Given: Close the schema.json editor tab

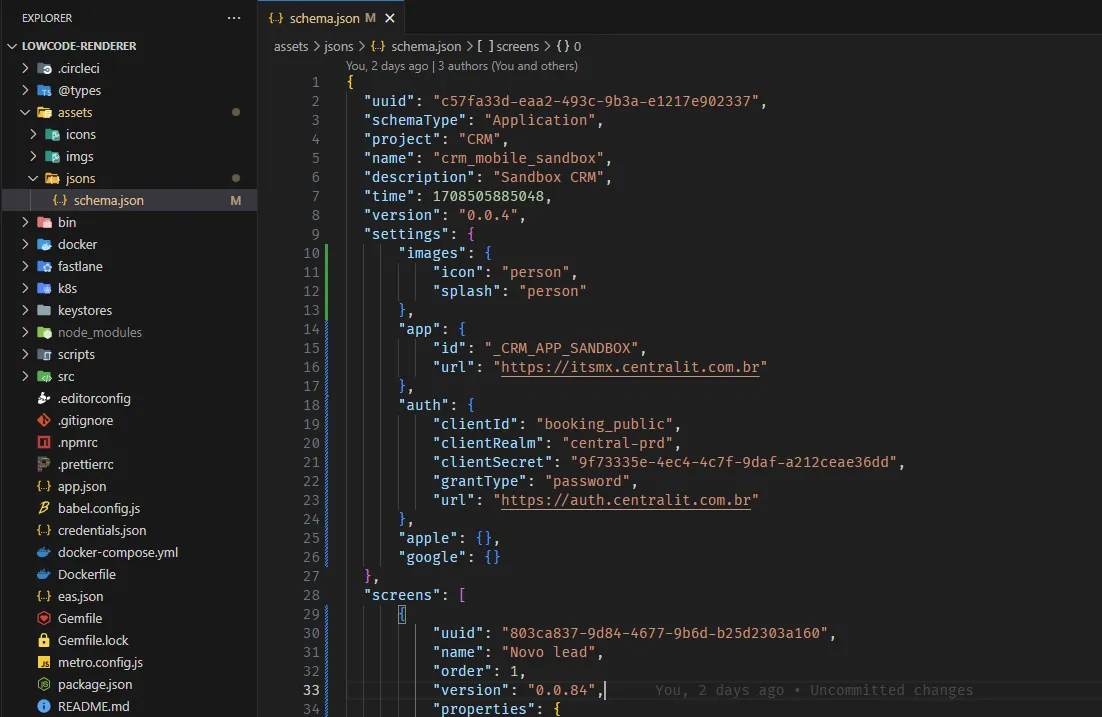Looking at the screenshot, I should [390, 18].
